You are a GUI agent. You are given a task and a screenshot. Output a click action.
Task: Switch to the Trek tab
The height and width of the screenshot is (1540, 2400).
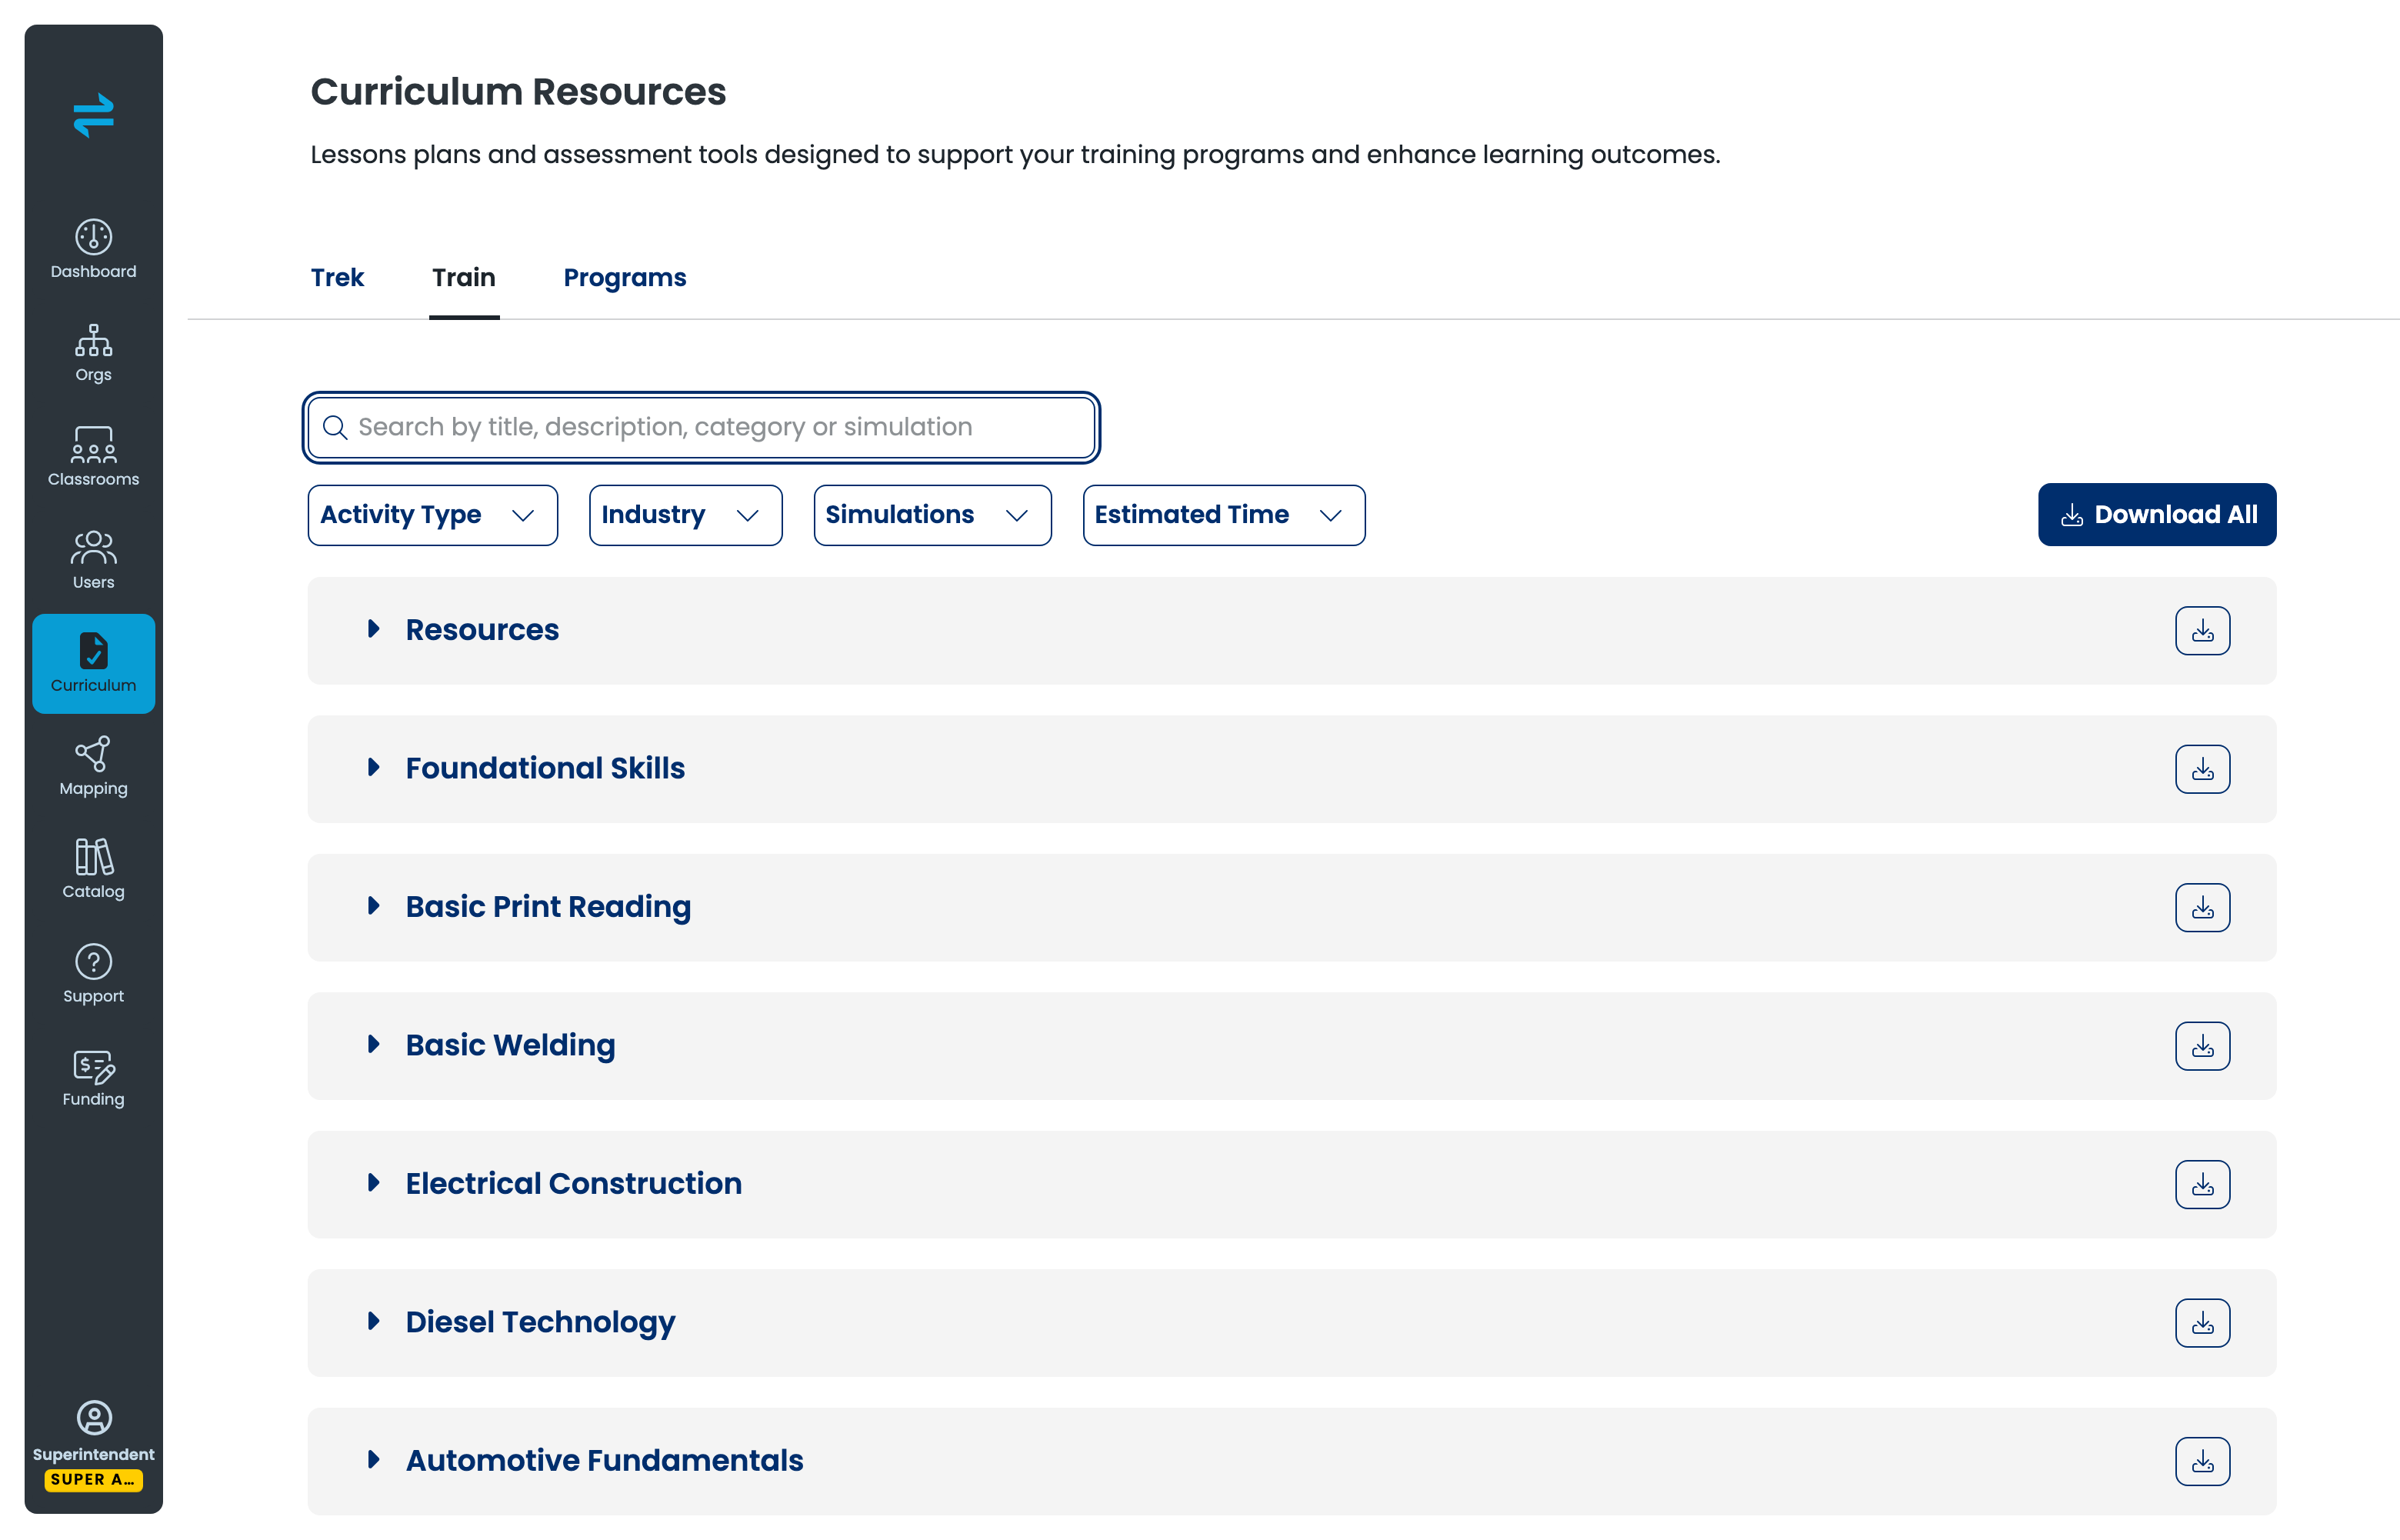tap(337, 278)
